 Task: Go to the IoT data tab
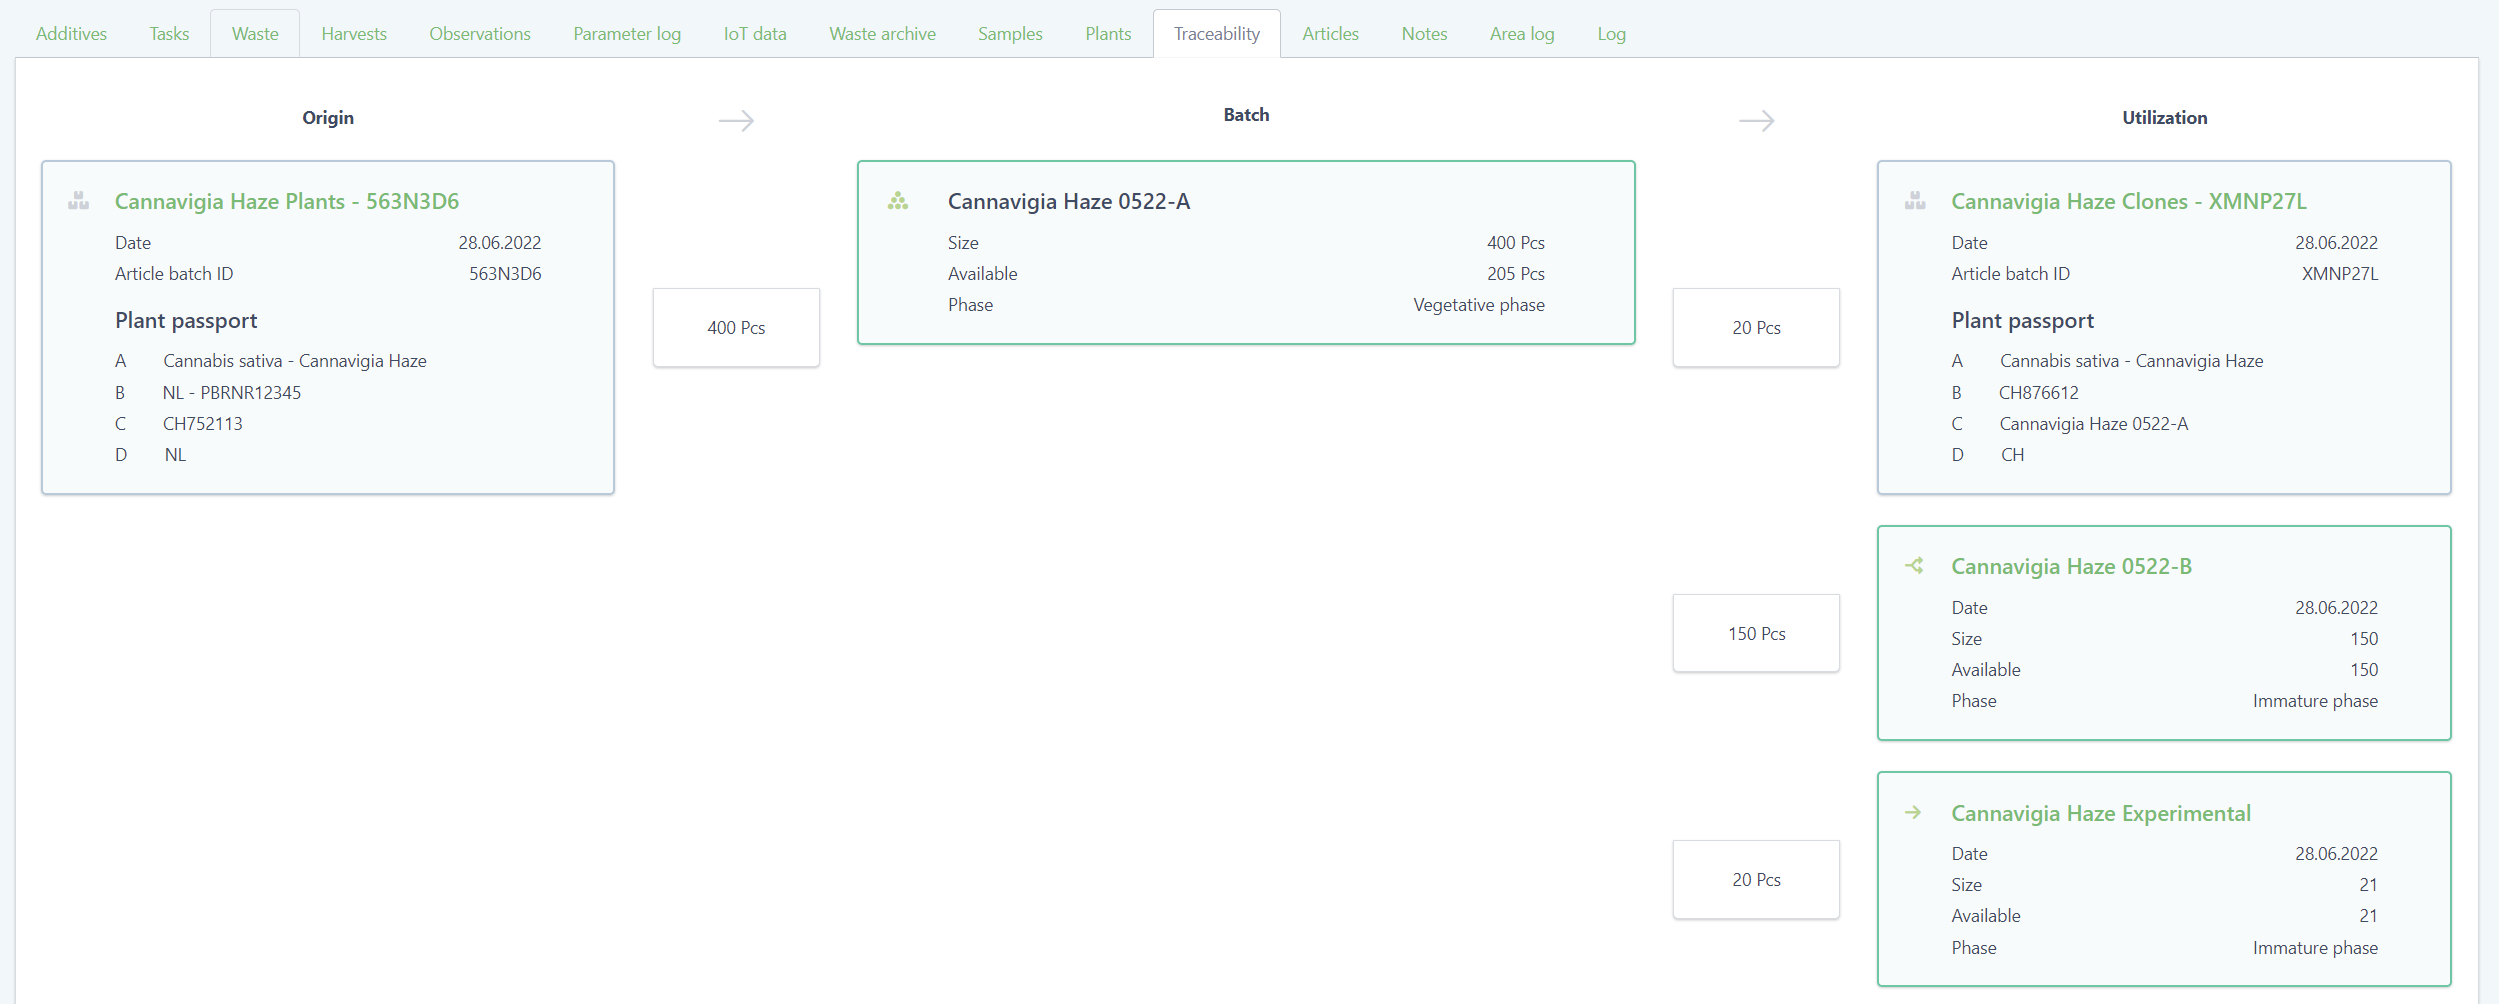(755, 34)
